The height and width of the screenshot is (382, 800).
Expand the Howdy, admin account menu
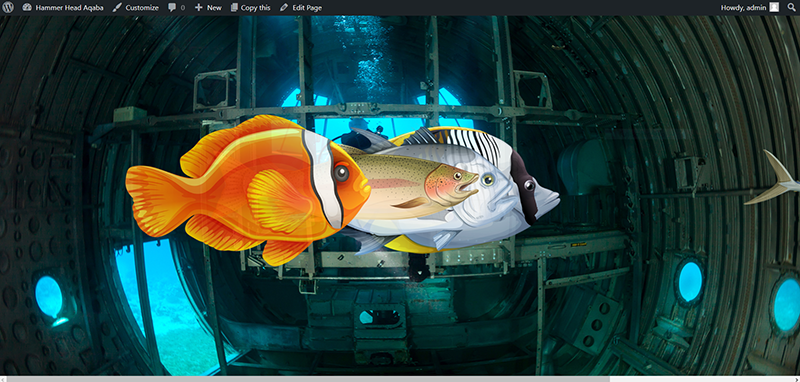749,8
